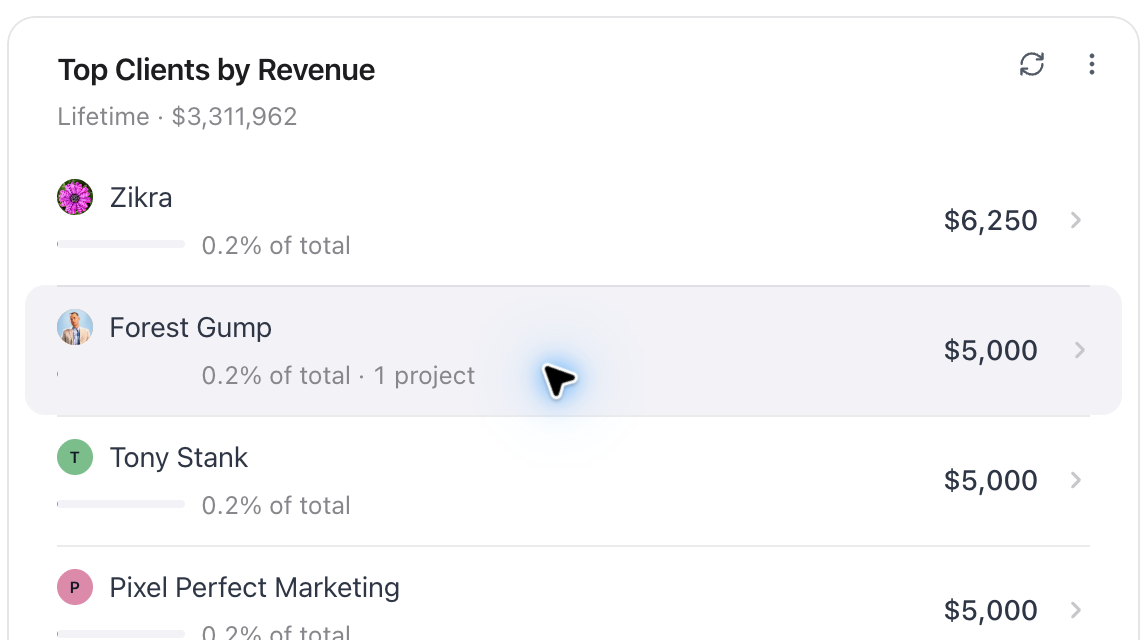
Task: Open the Zikra client name
Action: point(141,198)
